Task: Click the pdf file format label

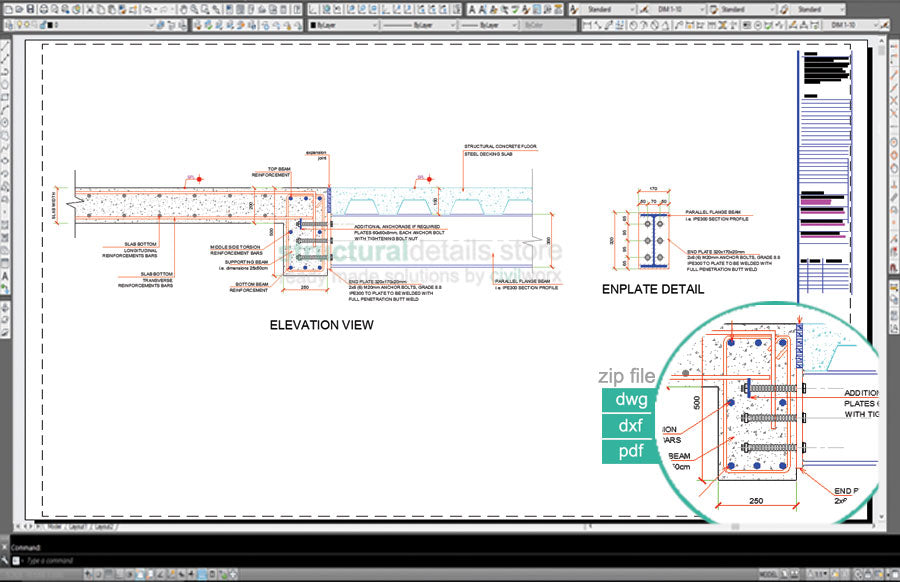Action: click(631, 451)
